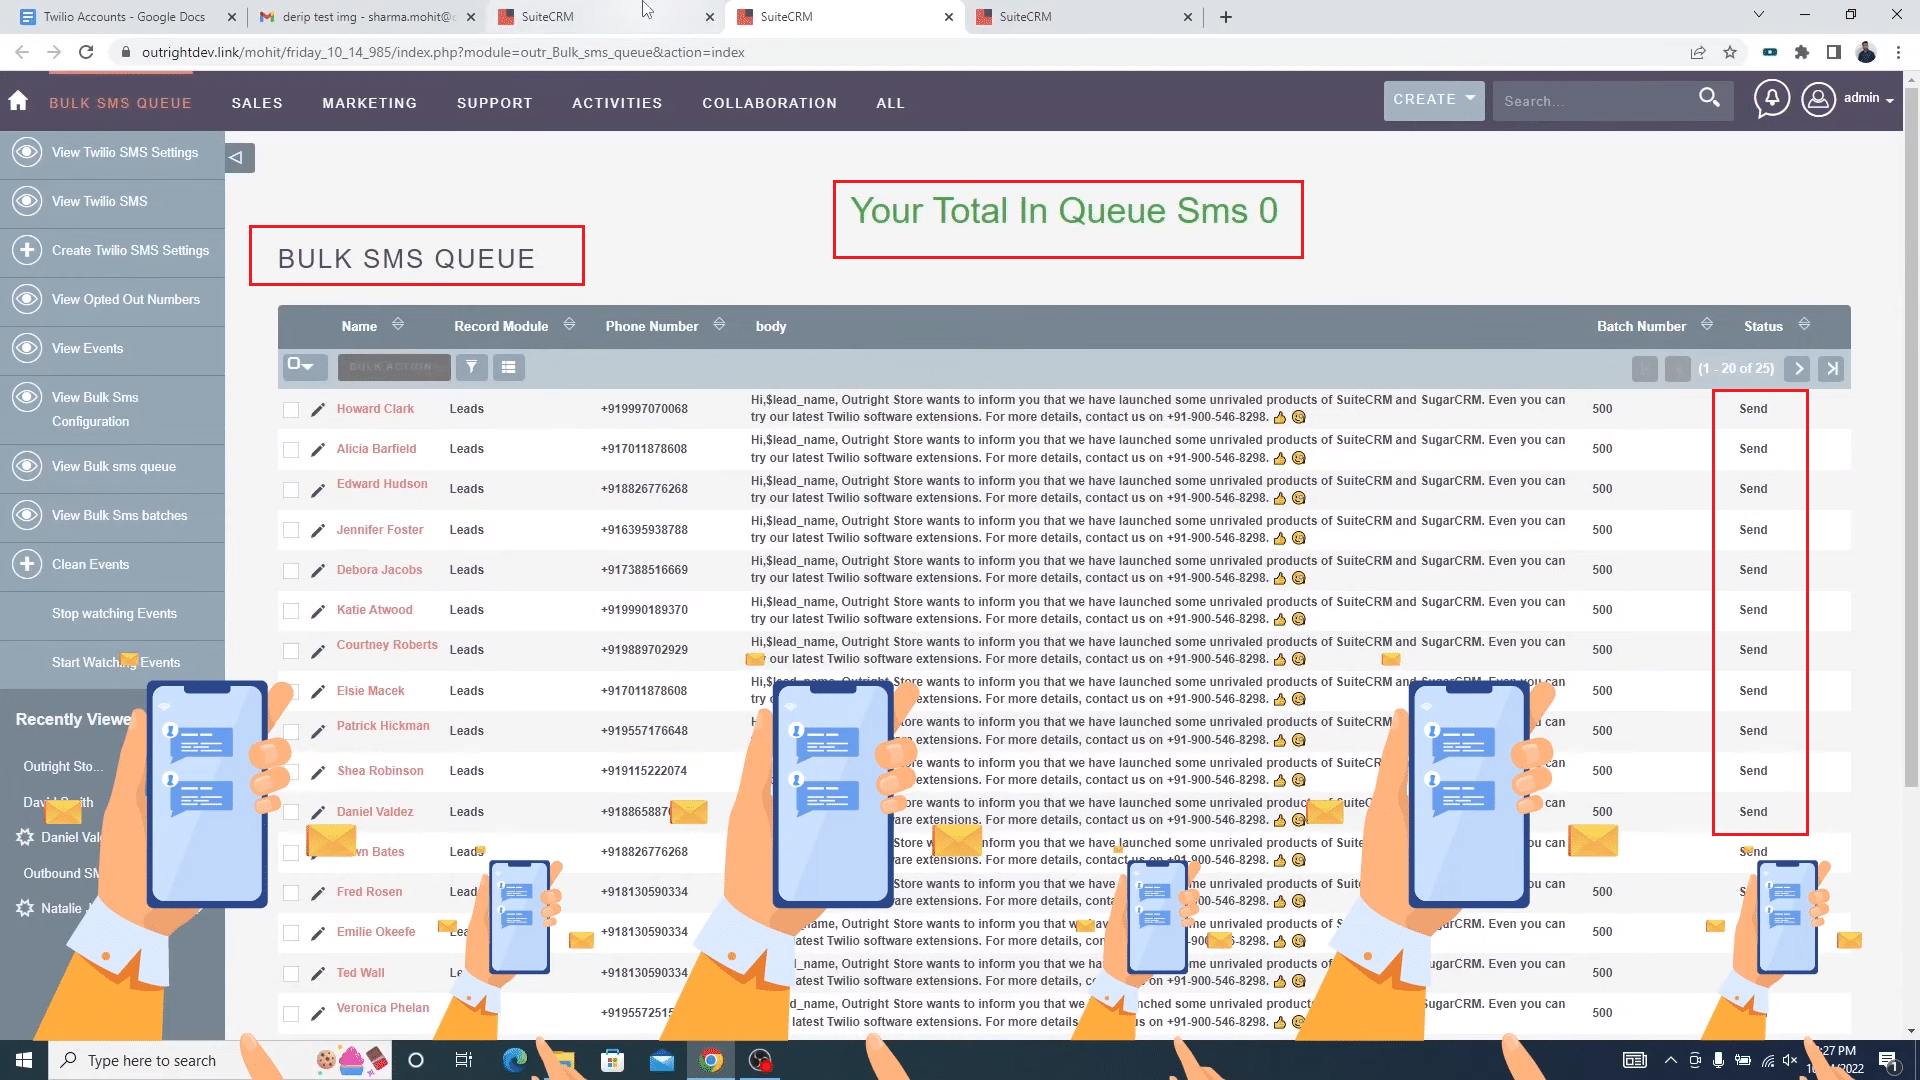Click the CRM search input field
The image size is (1920, 1080).
pos(1594,101)
